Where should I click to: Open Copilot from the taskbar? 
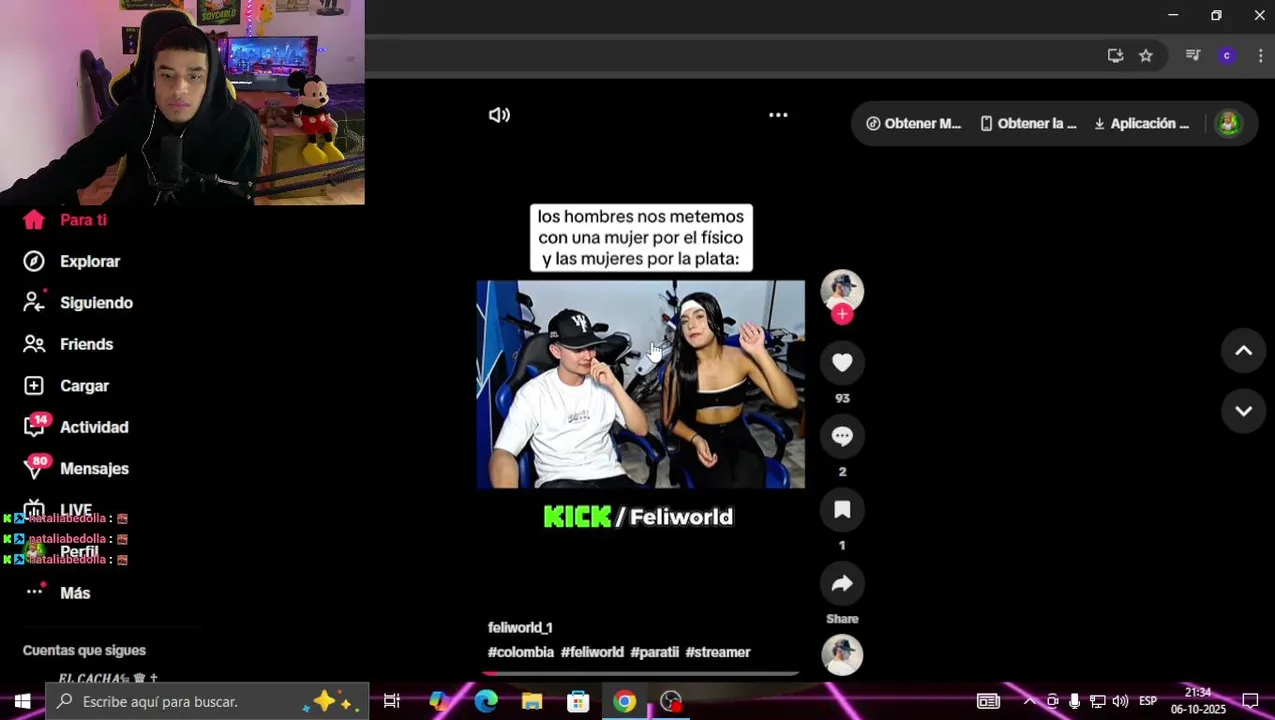pos(439,701)
